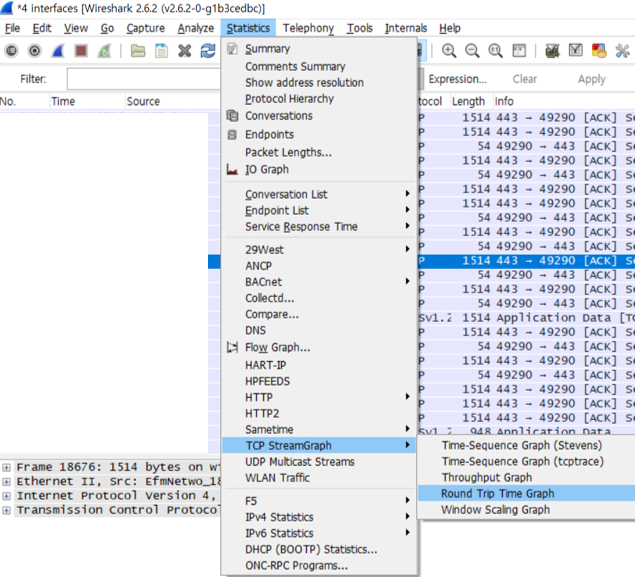Open the IPv4 Statistics submenu arrow
Screen dimensions: 636x577
click(408, 516)
